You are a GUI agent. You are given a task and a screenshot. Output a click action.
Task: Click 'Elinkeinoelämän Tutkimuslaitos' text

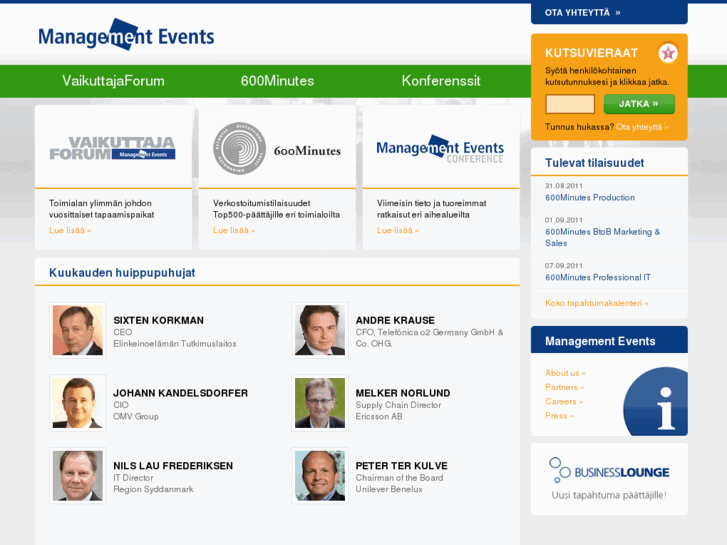[175, 344]
